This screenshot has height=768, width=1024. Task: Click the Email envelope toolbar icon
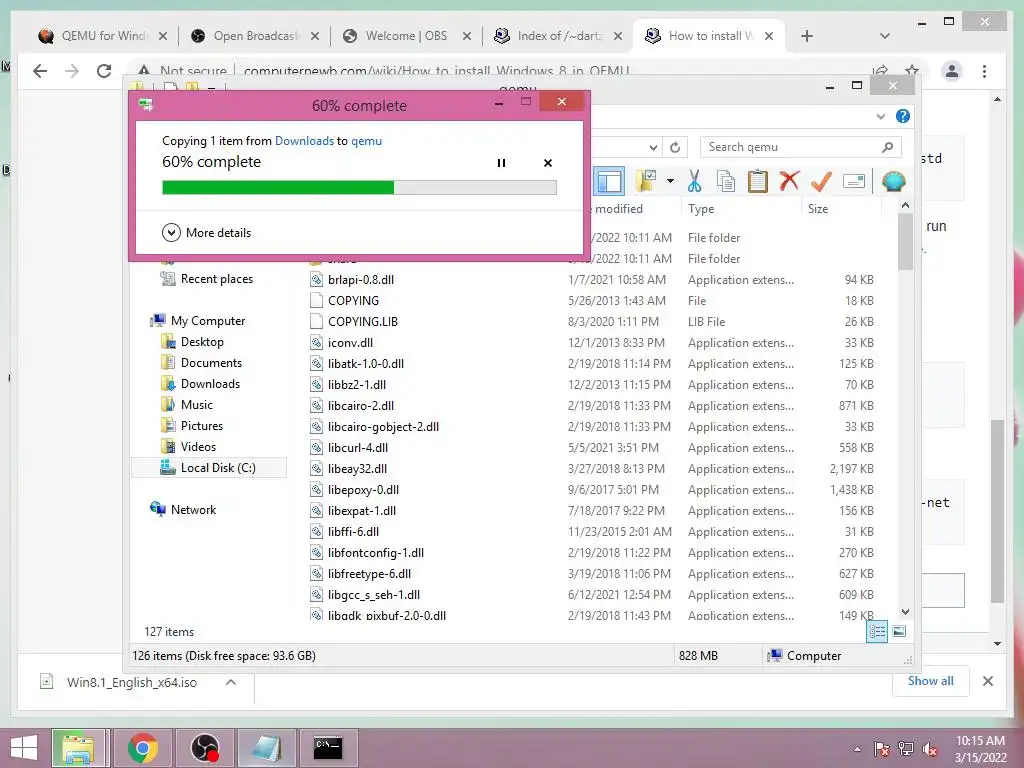click(x=854, y=181)
